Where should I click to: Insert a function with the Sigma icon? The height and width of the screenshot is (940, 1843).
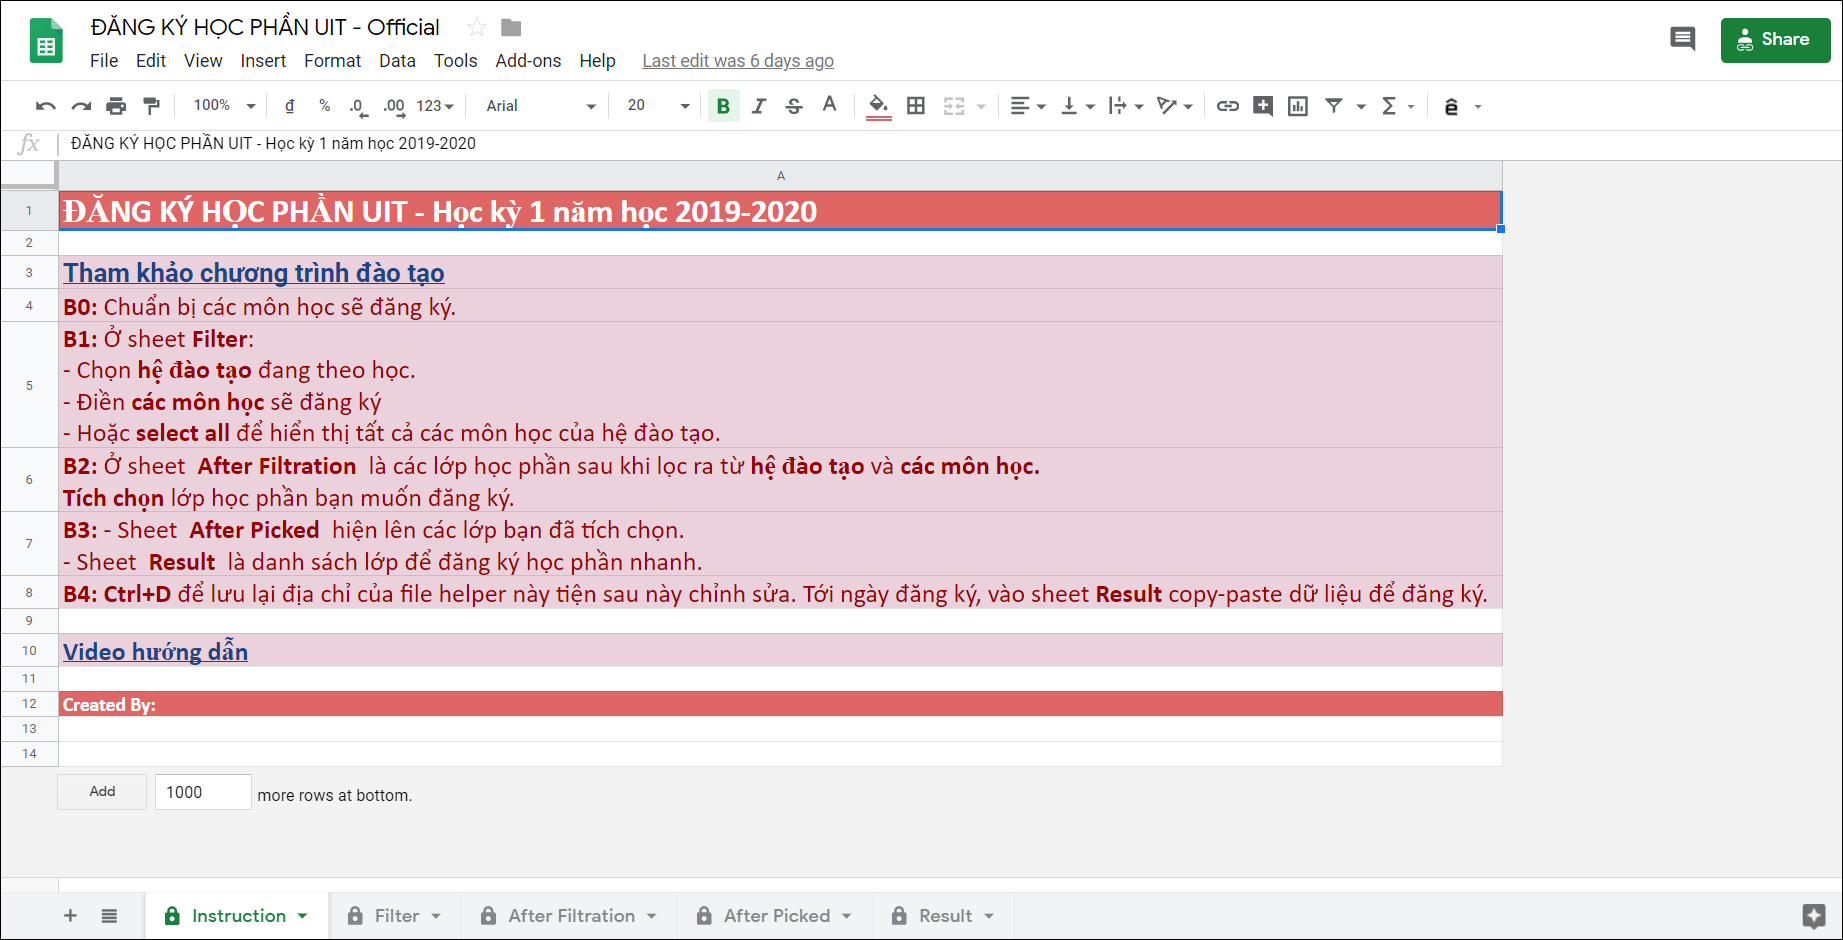pyautogui.click(x=1388, y=105)
